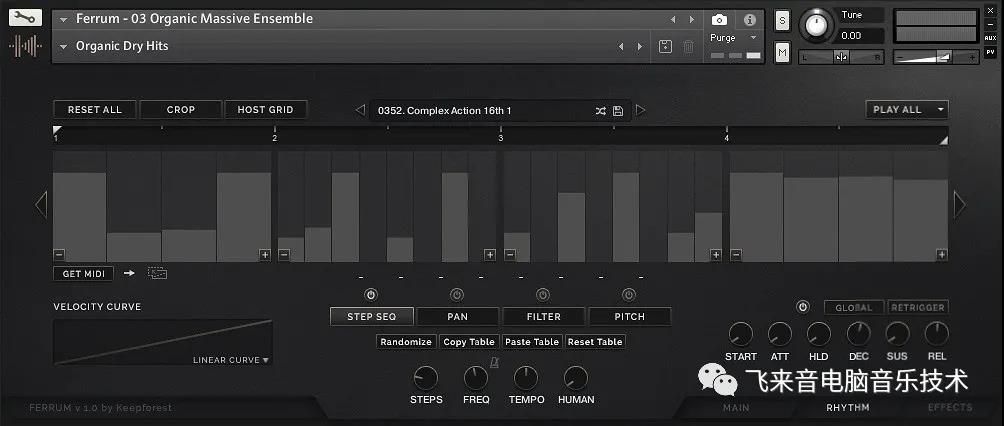The image size is (1004, 426).
Task: Click the stereo pan slider handle
Action: 841,57
